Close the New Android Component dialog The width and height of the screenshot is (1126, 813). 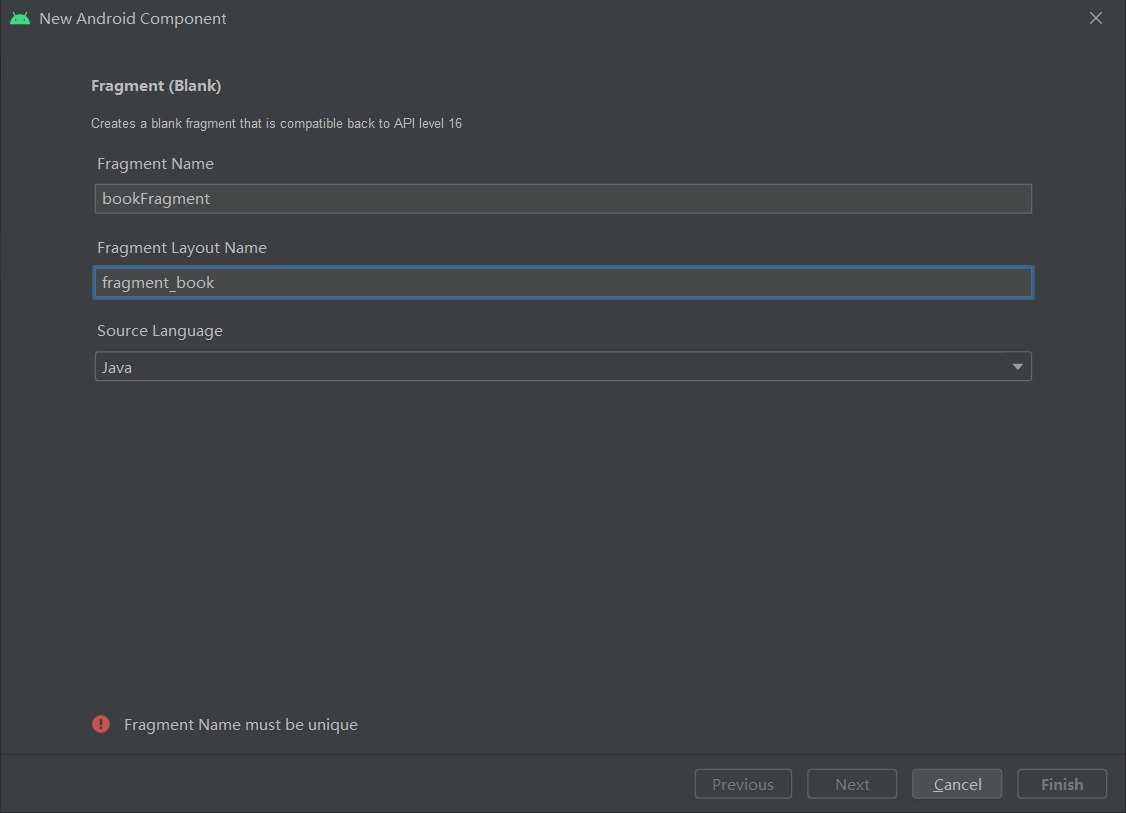coord(1095,19)
